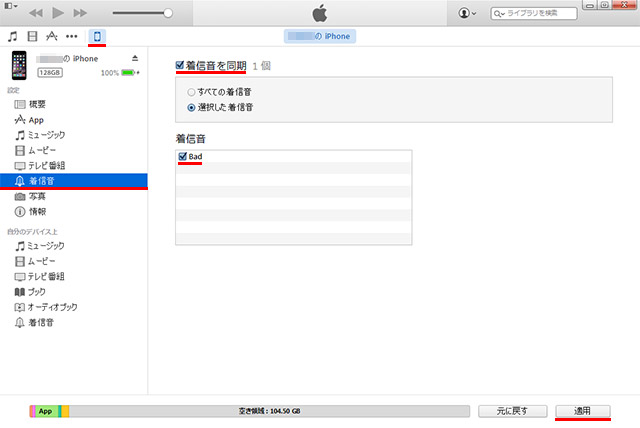
Task: Choose the 選択した着信音 radio option
Action: click(191, 106)
